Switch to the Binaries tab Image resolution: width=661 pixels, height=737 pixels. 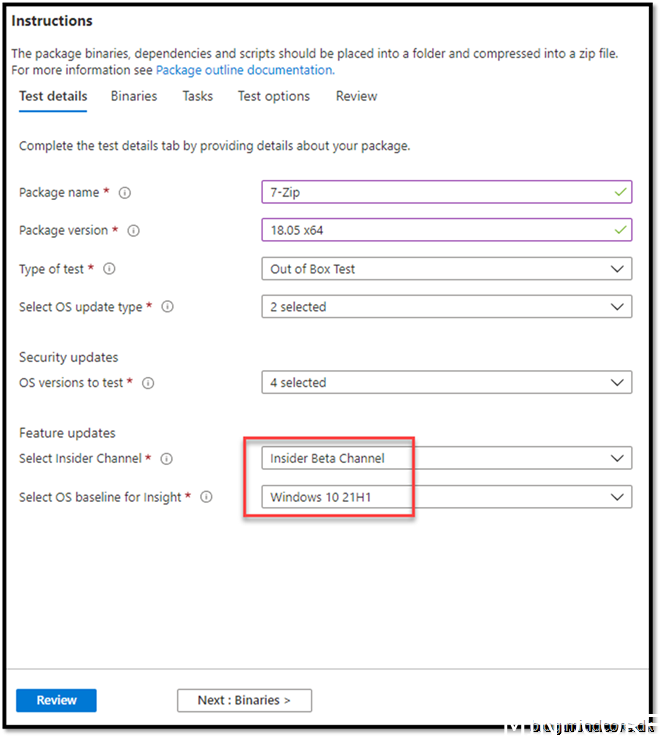[134, 96]
